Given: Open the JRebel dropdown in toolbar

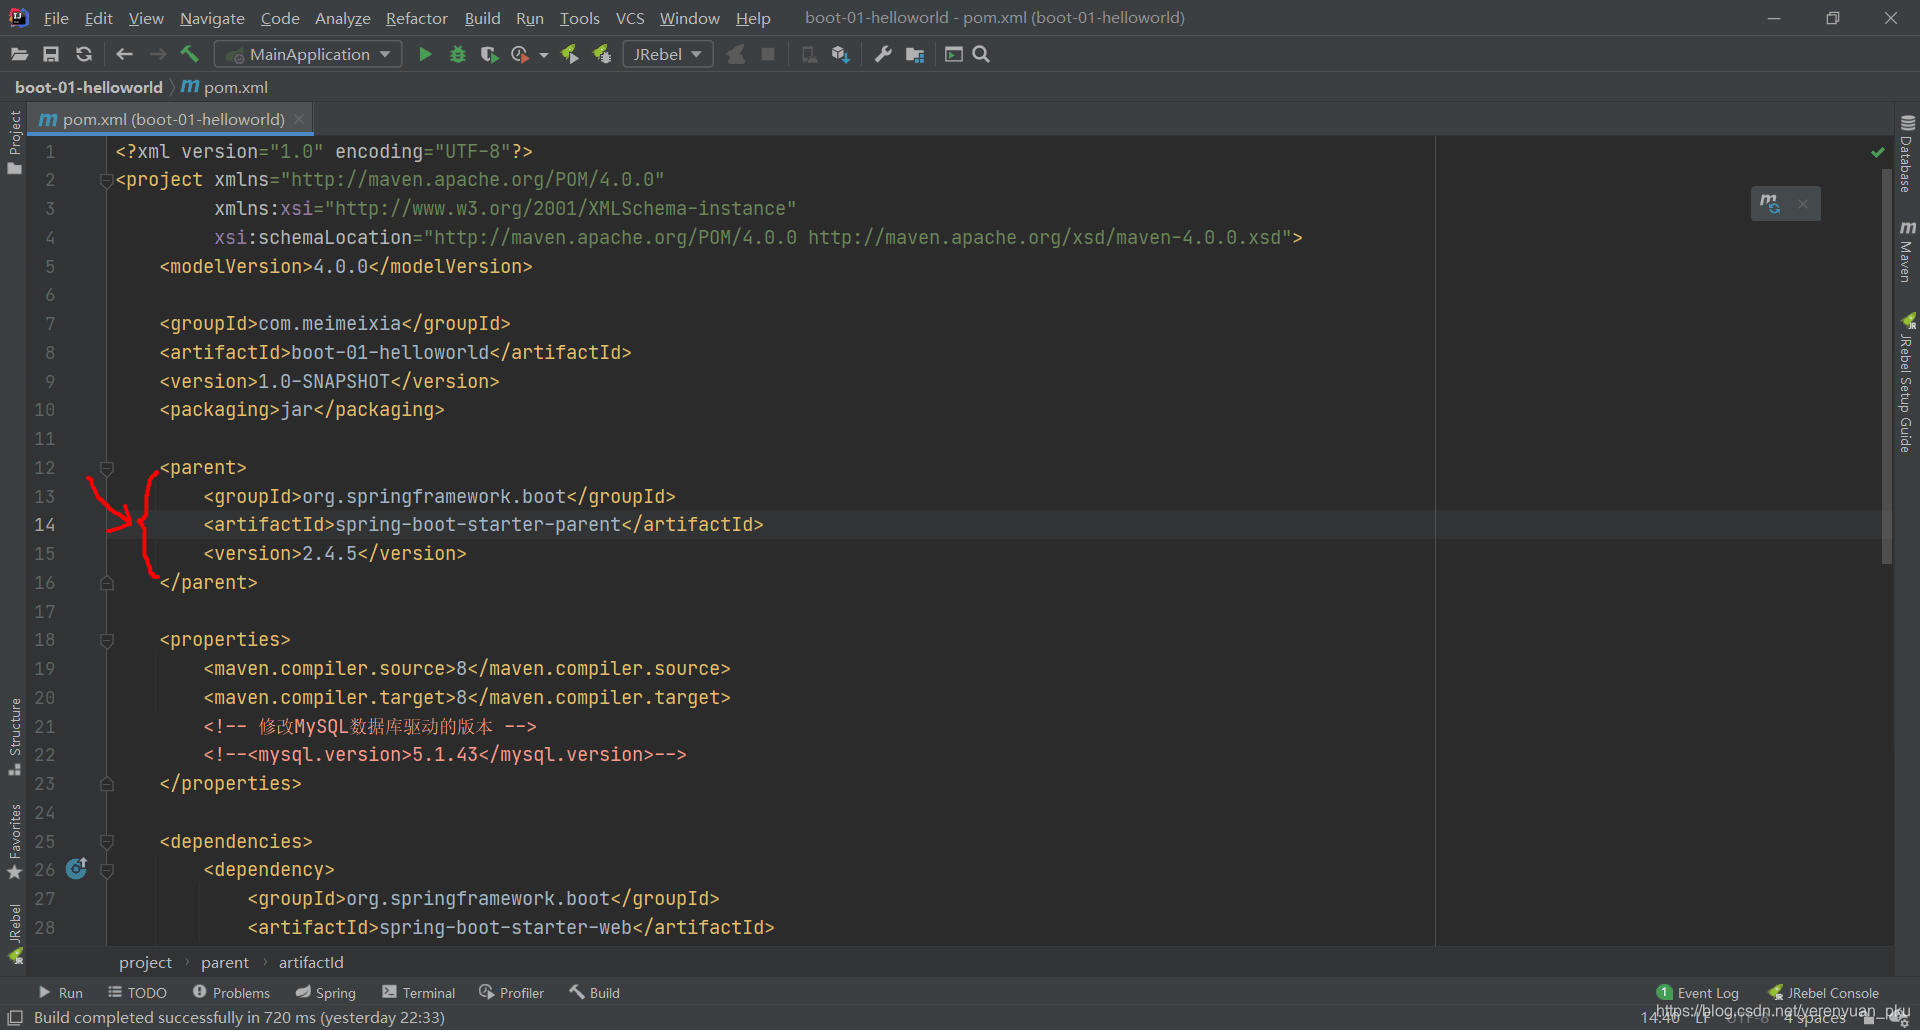Looking at the screenshot, I should [668, 54].
